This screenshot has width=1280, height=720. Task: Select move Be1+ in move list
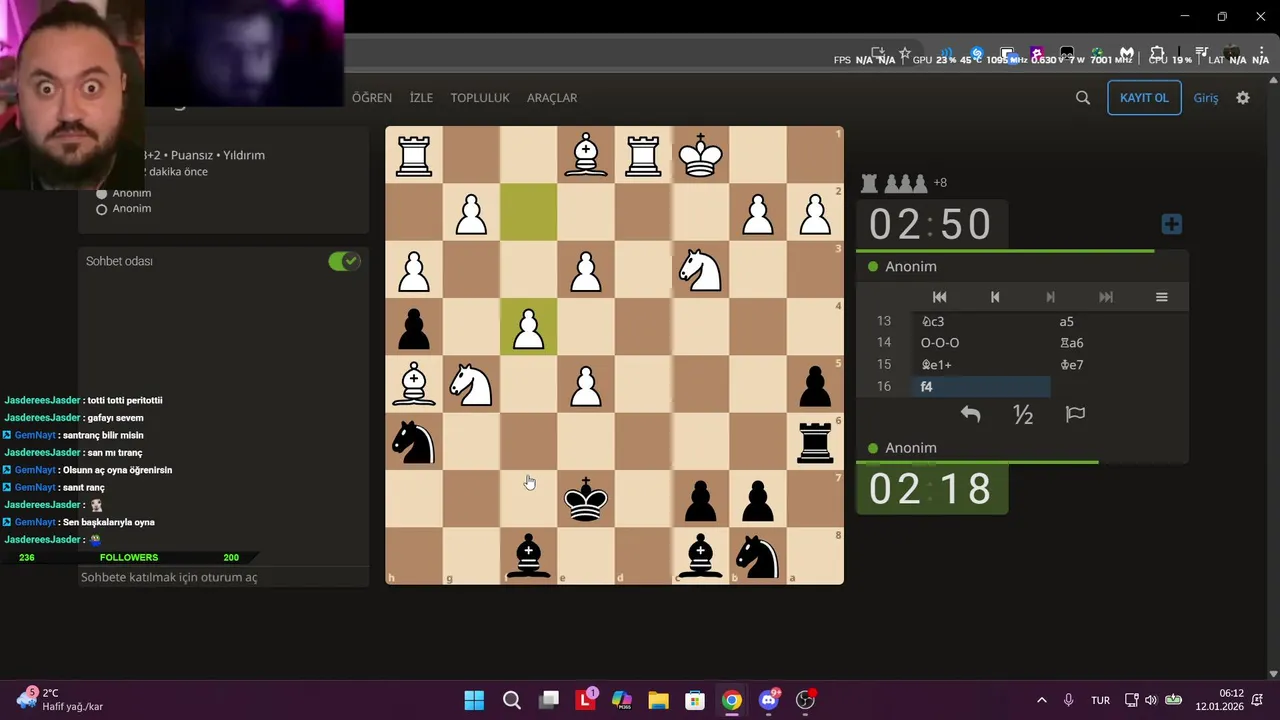tap(983, 365)
